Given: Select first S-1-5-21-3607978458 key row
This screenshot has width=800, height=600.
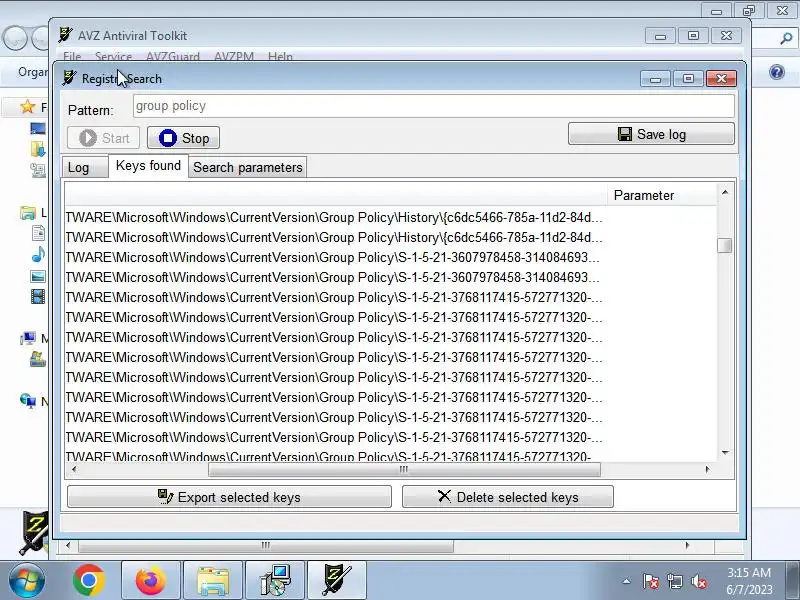Looking at the screenshot, I should pyautogui.click(x=334, y=257).
